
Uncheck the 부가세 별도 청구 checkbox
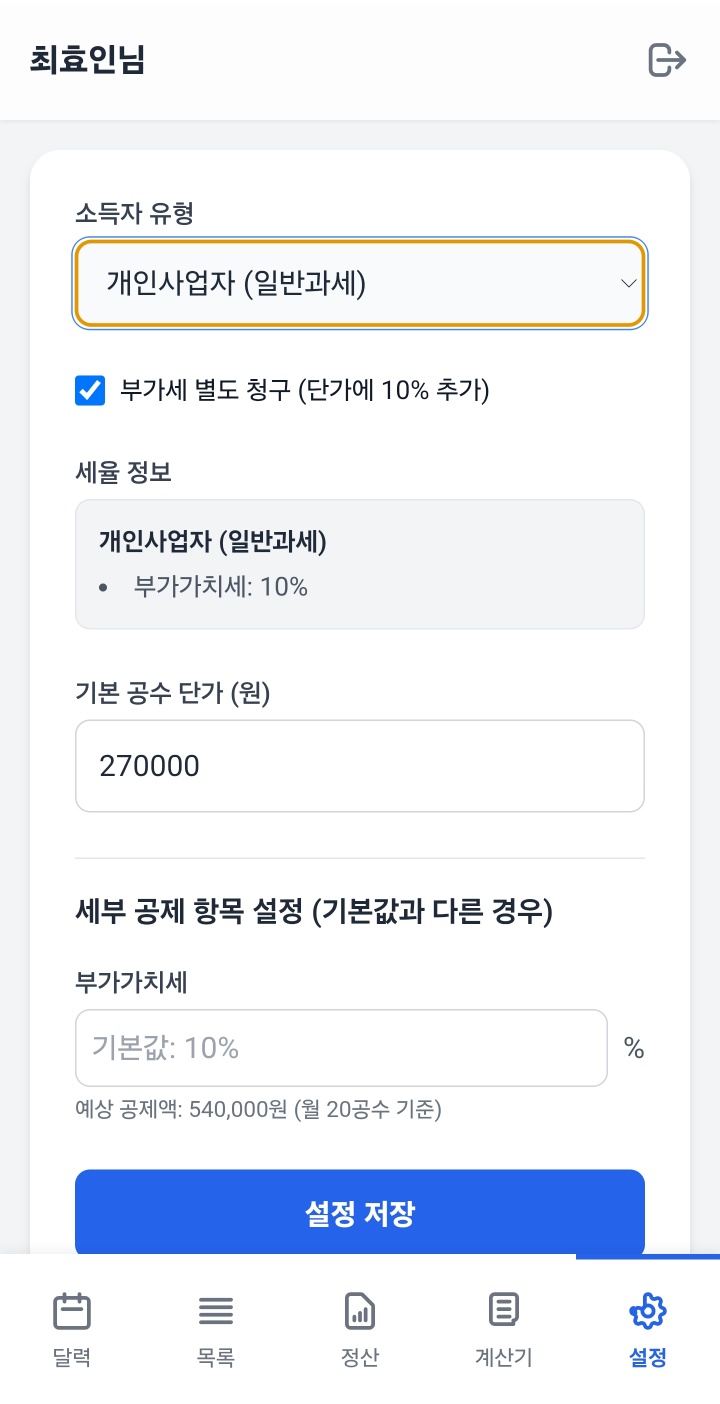pyautogui.click(x=90, y=390)
